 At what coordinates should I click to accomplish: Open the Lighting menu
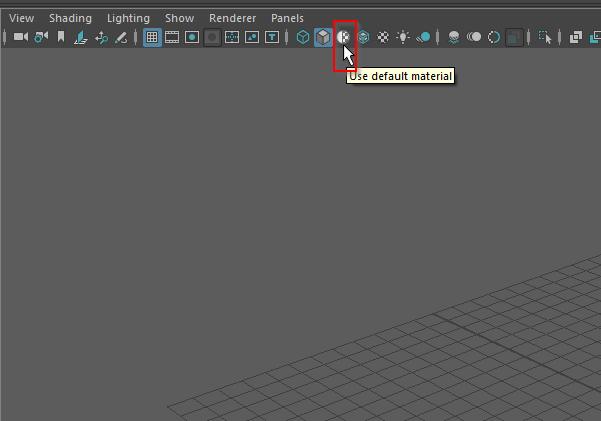pyautogui.click(x=128, y=18)
